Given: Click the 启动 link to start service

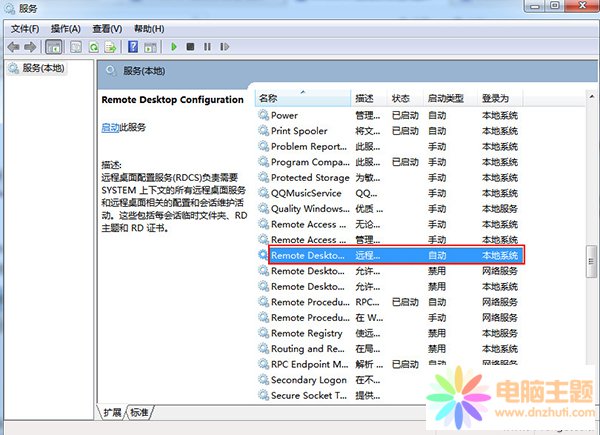Looking at the screenshot, I should pos(110,127).
